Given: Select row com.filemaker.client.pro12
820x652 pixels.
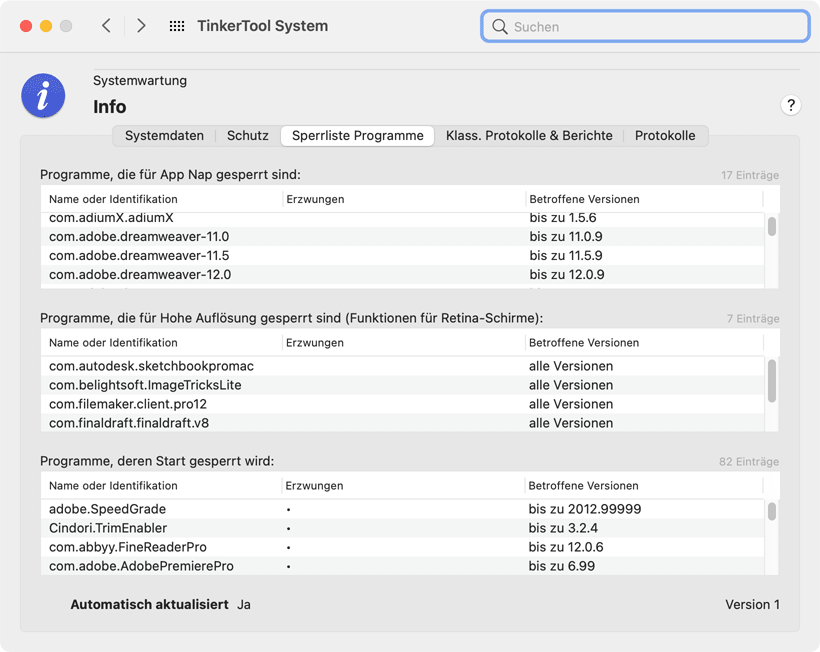Looking at the screenshot, I should (403, 404).
